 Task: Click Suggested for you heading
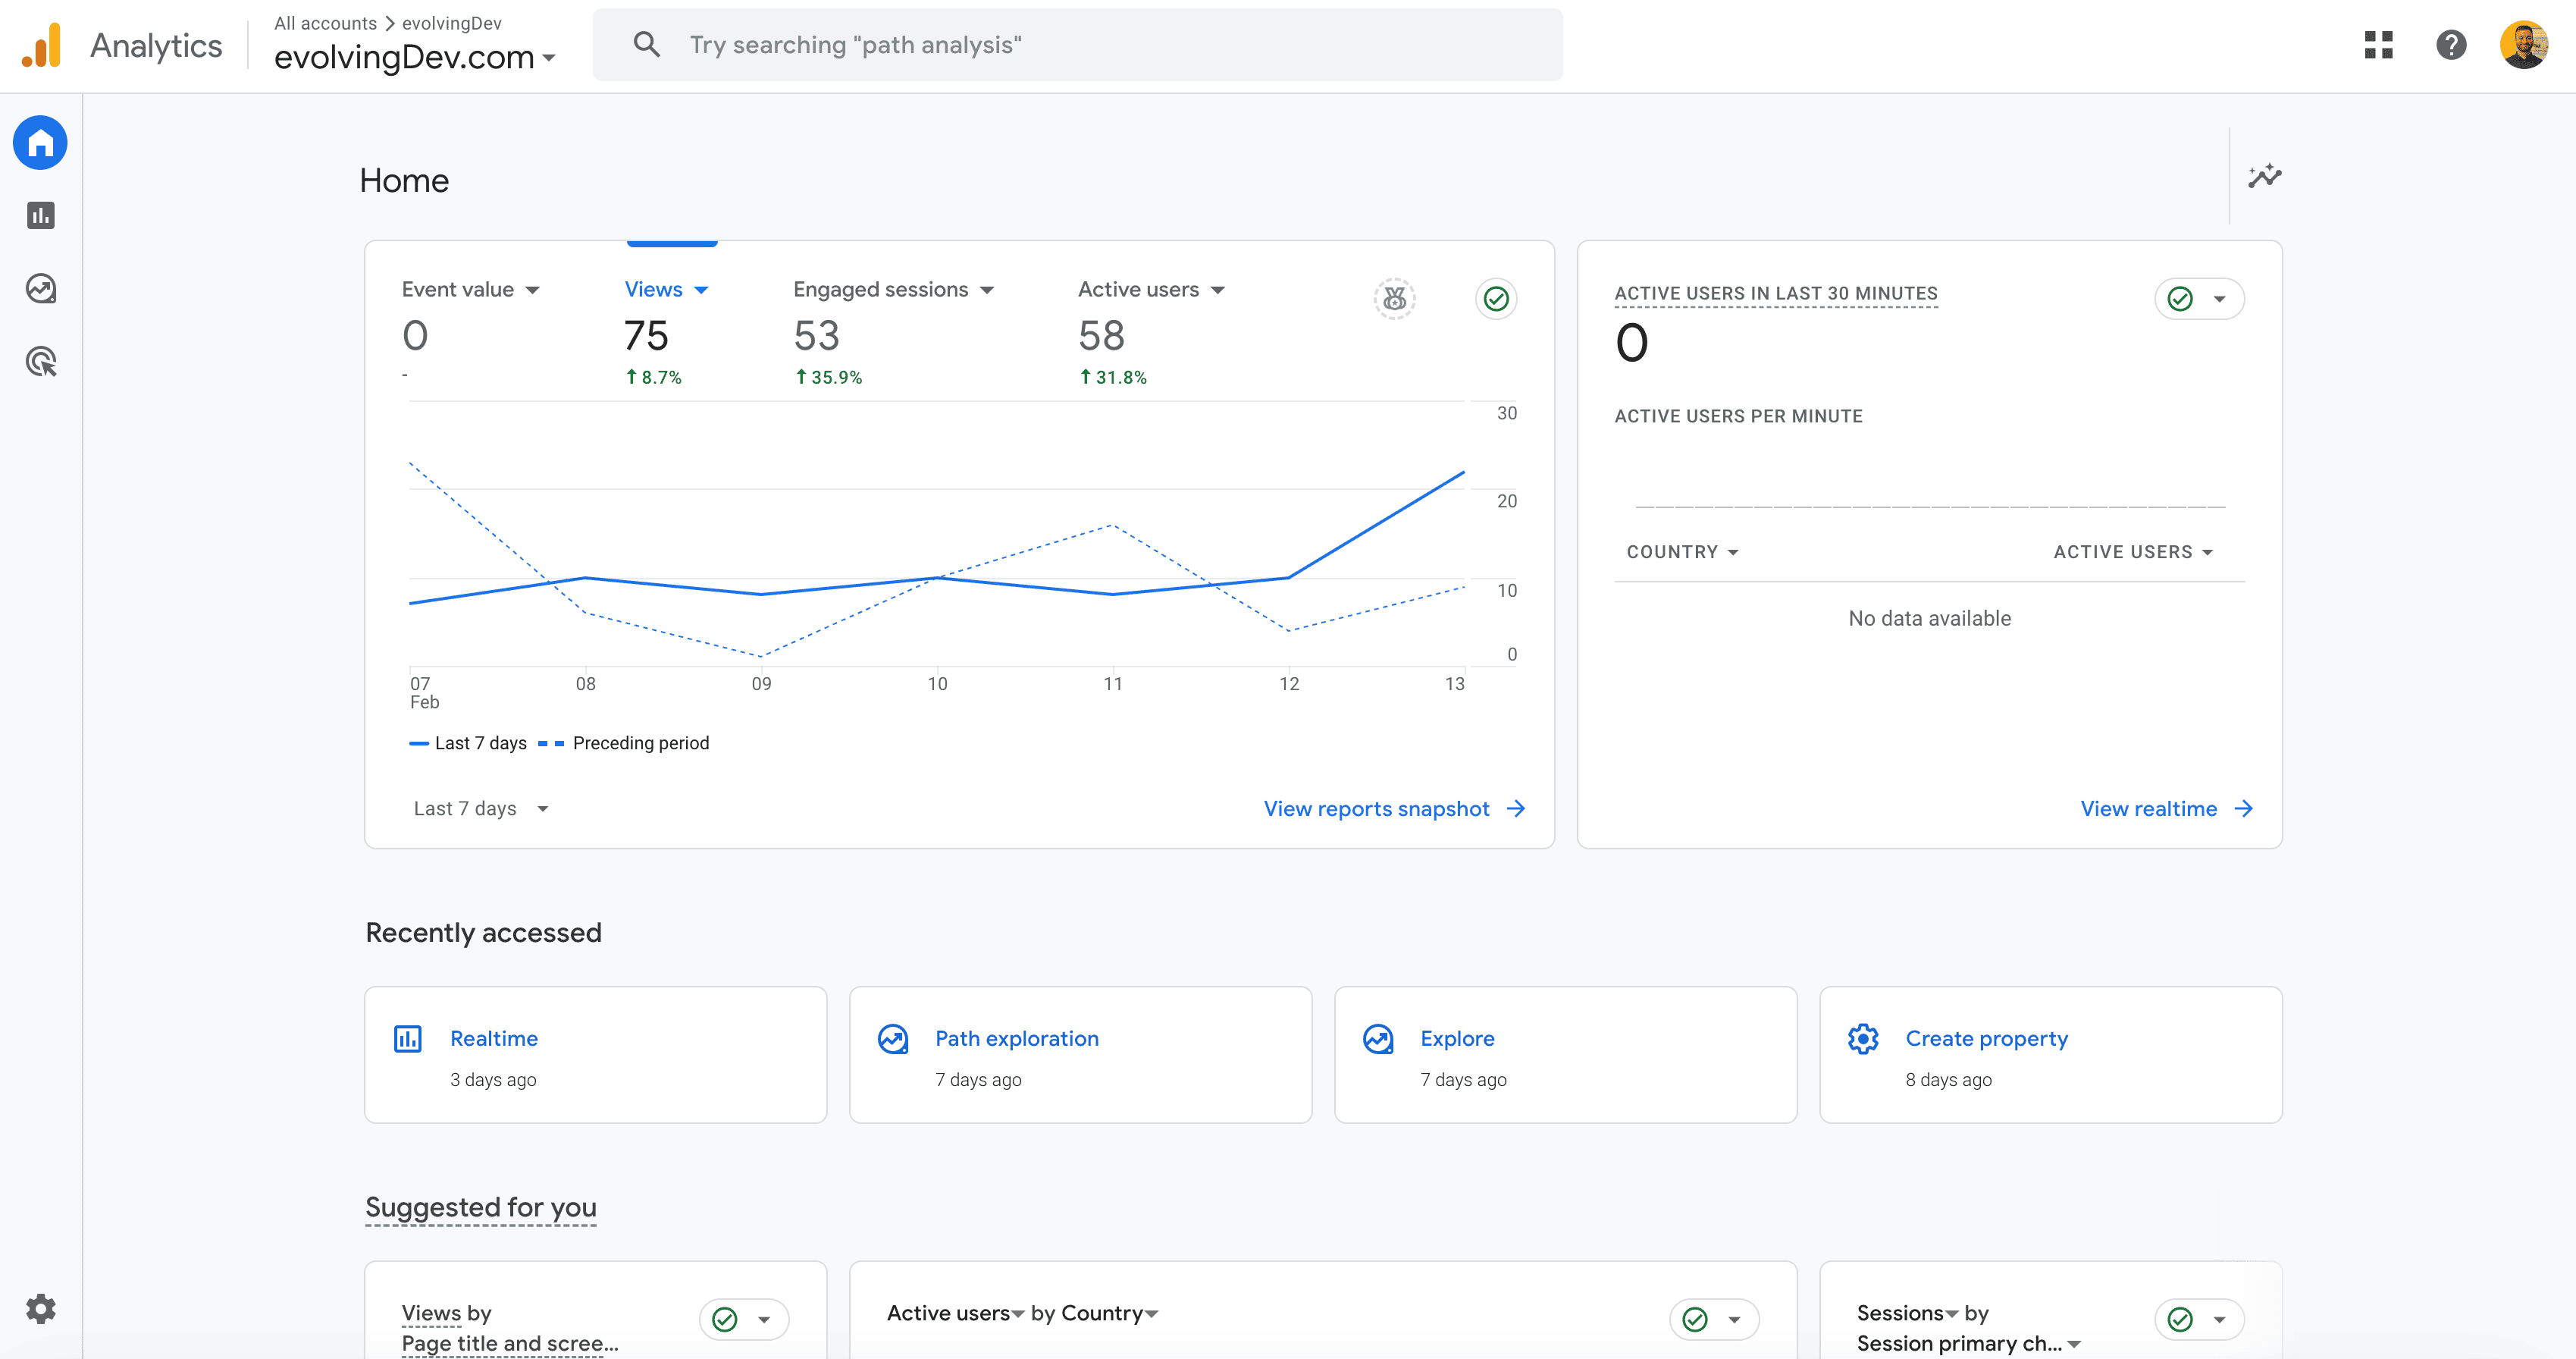click(480, 1207)
